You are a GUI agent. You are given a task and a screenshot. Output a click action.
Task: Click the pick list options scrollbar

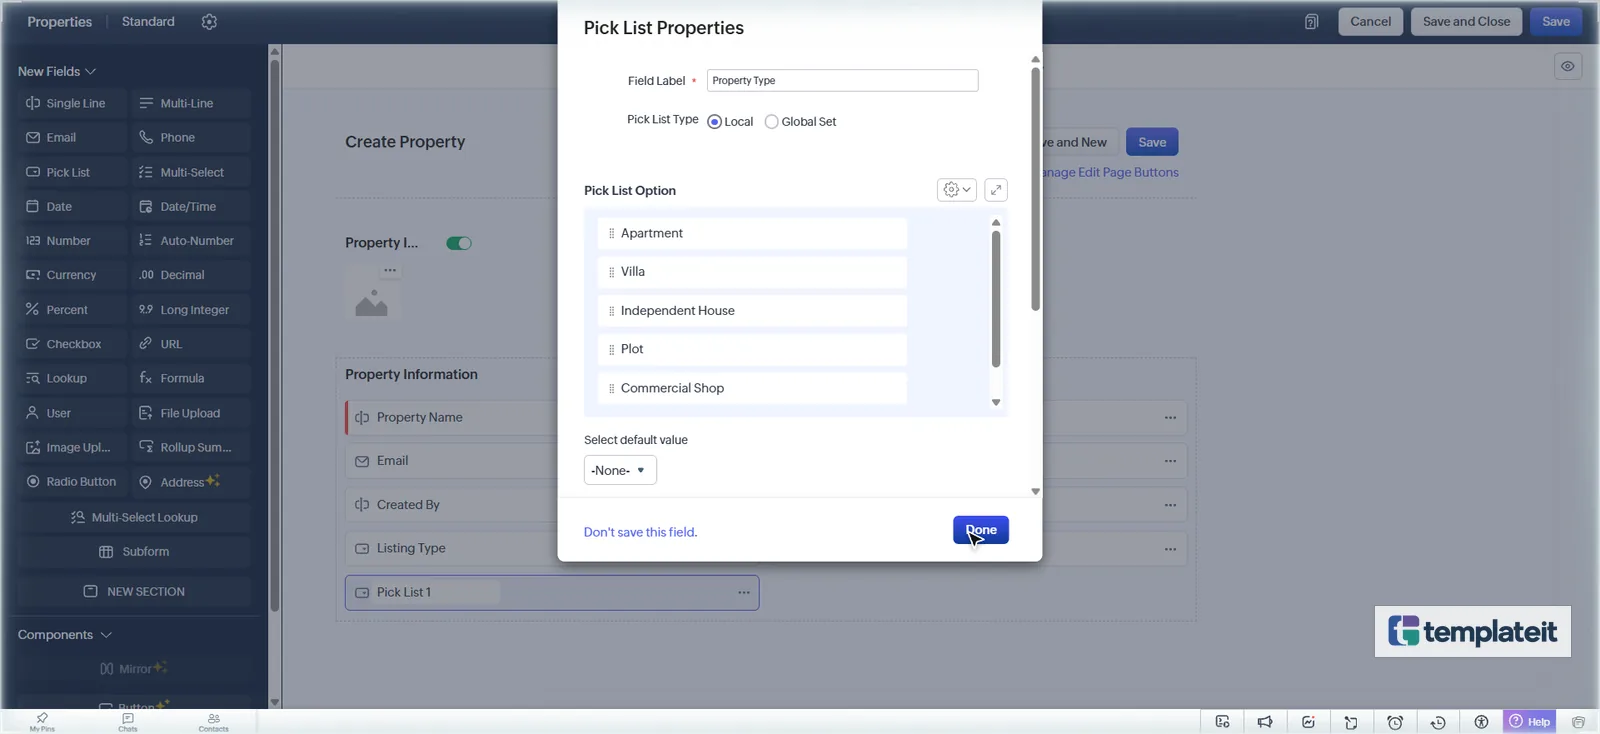click(x=996, y=299)
